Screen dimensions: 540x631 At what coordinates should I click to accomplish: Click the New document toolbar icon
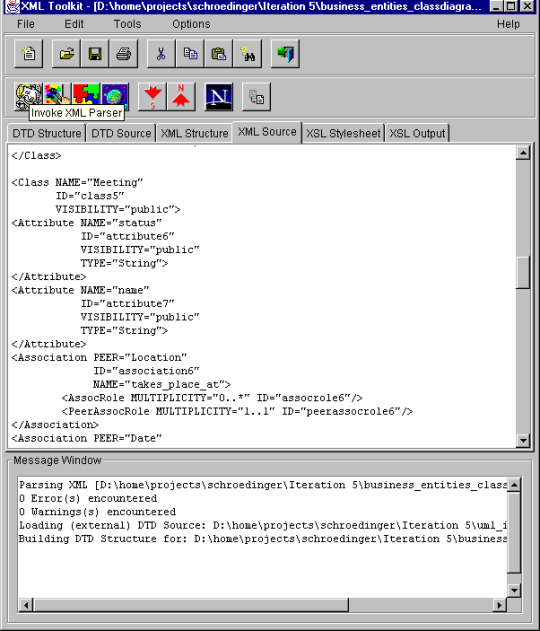(x=29, y=53)
